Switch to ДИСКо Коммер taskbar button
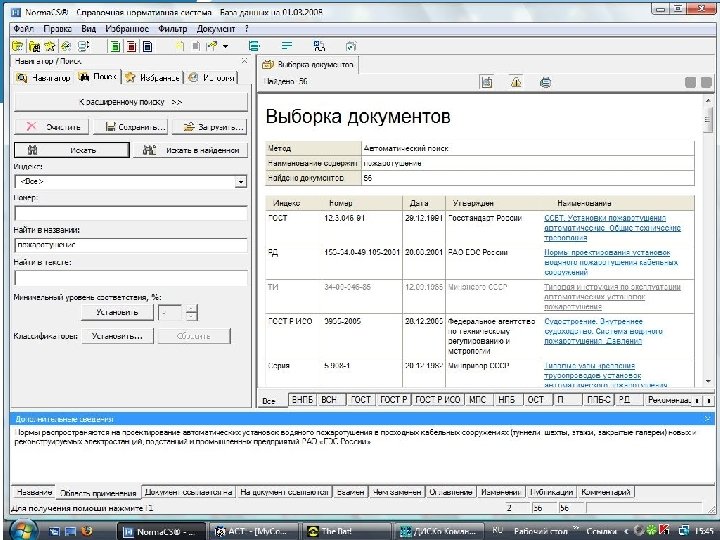The height and width of the screenshot is (540, 720). 439,531
